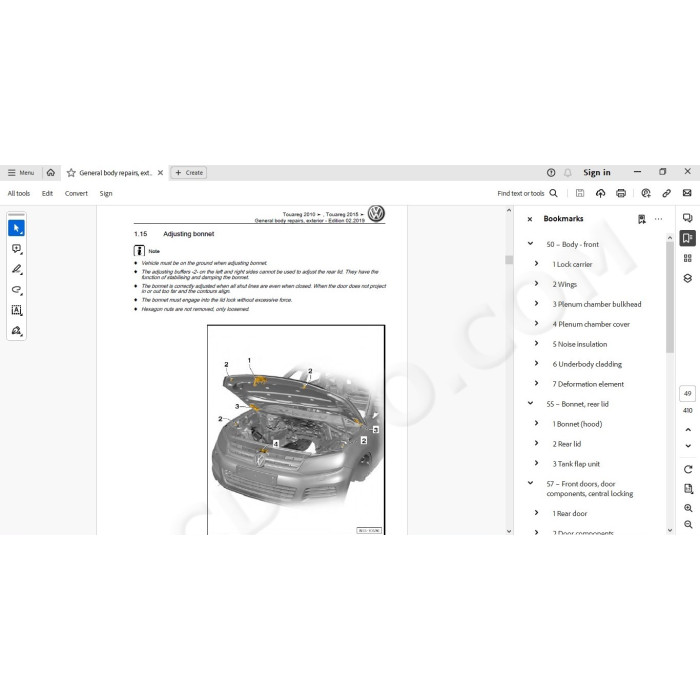The image size is (700, 700).
Task: Collapse the 55 – Bonnet, rear lid bookmark
Action: 530,403
